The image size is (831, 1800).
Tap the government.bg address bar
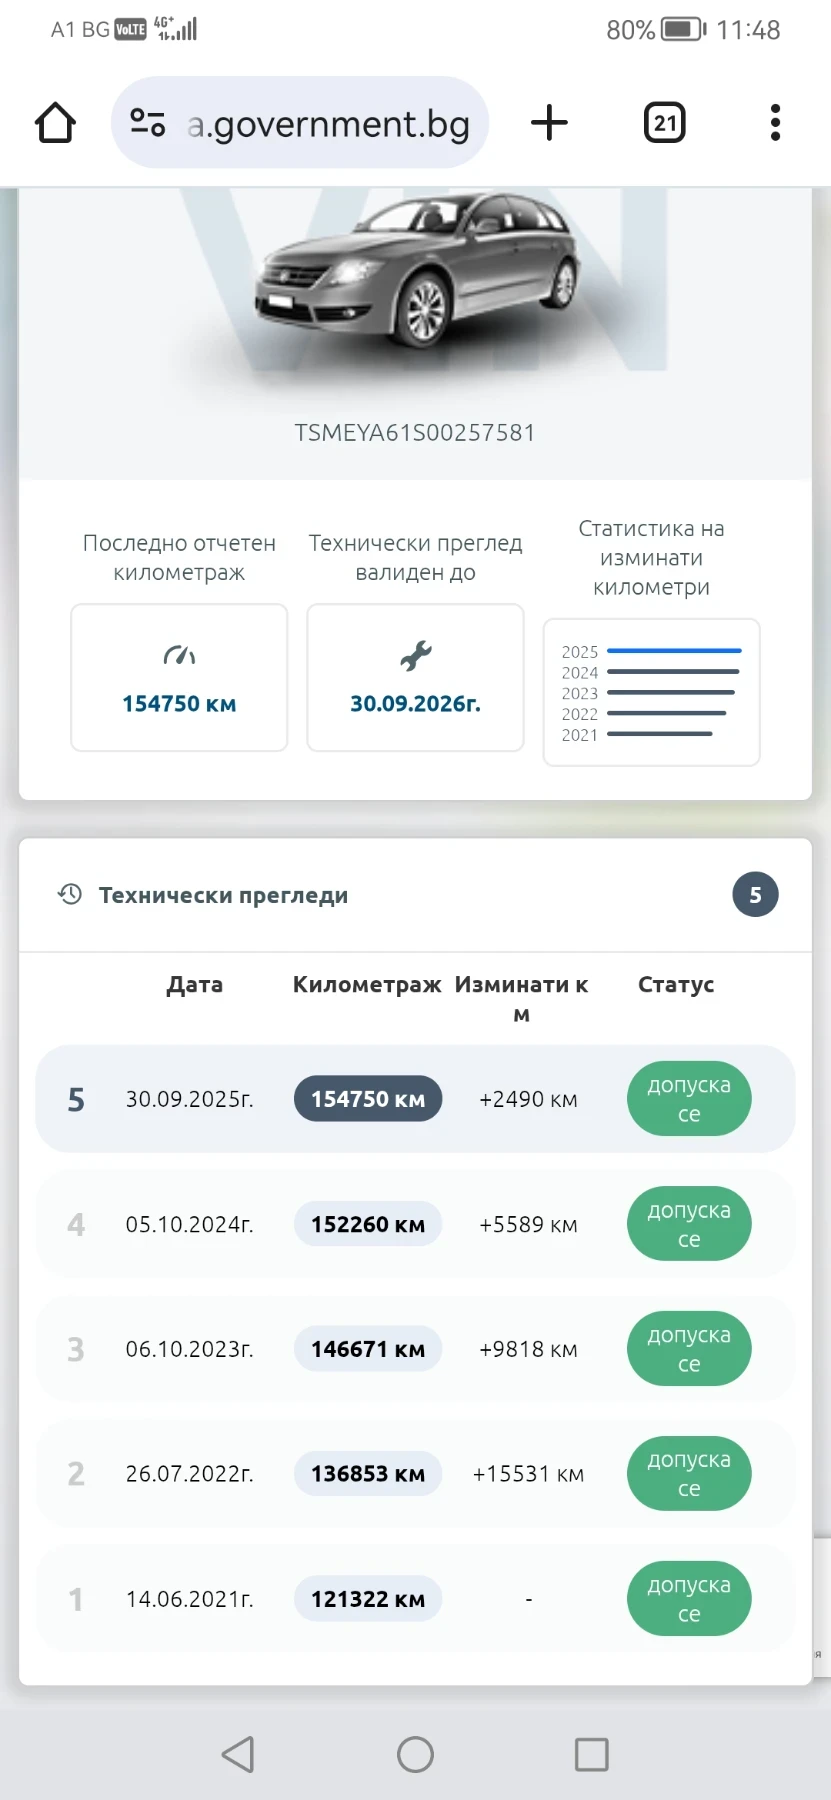[x=328, y=124]
